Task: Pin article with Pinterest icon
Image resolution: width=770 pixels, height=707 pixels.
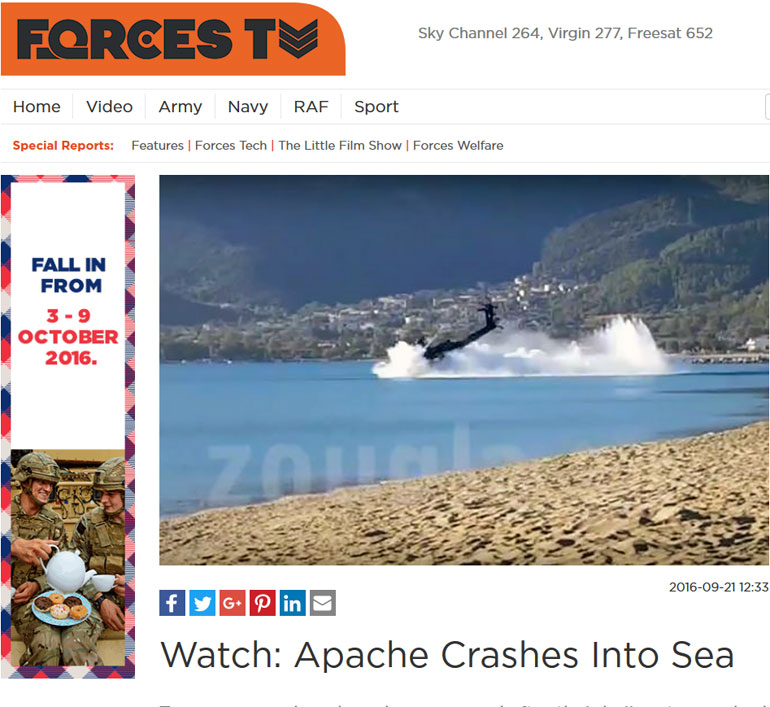Action: pyautogui.click(x=263, y=602)
